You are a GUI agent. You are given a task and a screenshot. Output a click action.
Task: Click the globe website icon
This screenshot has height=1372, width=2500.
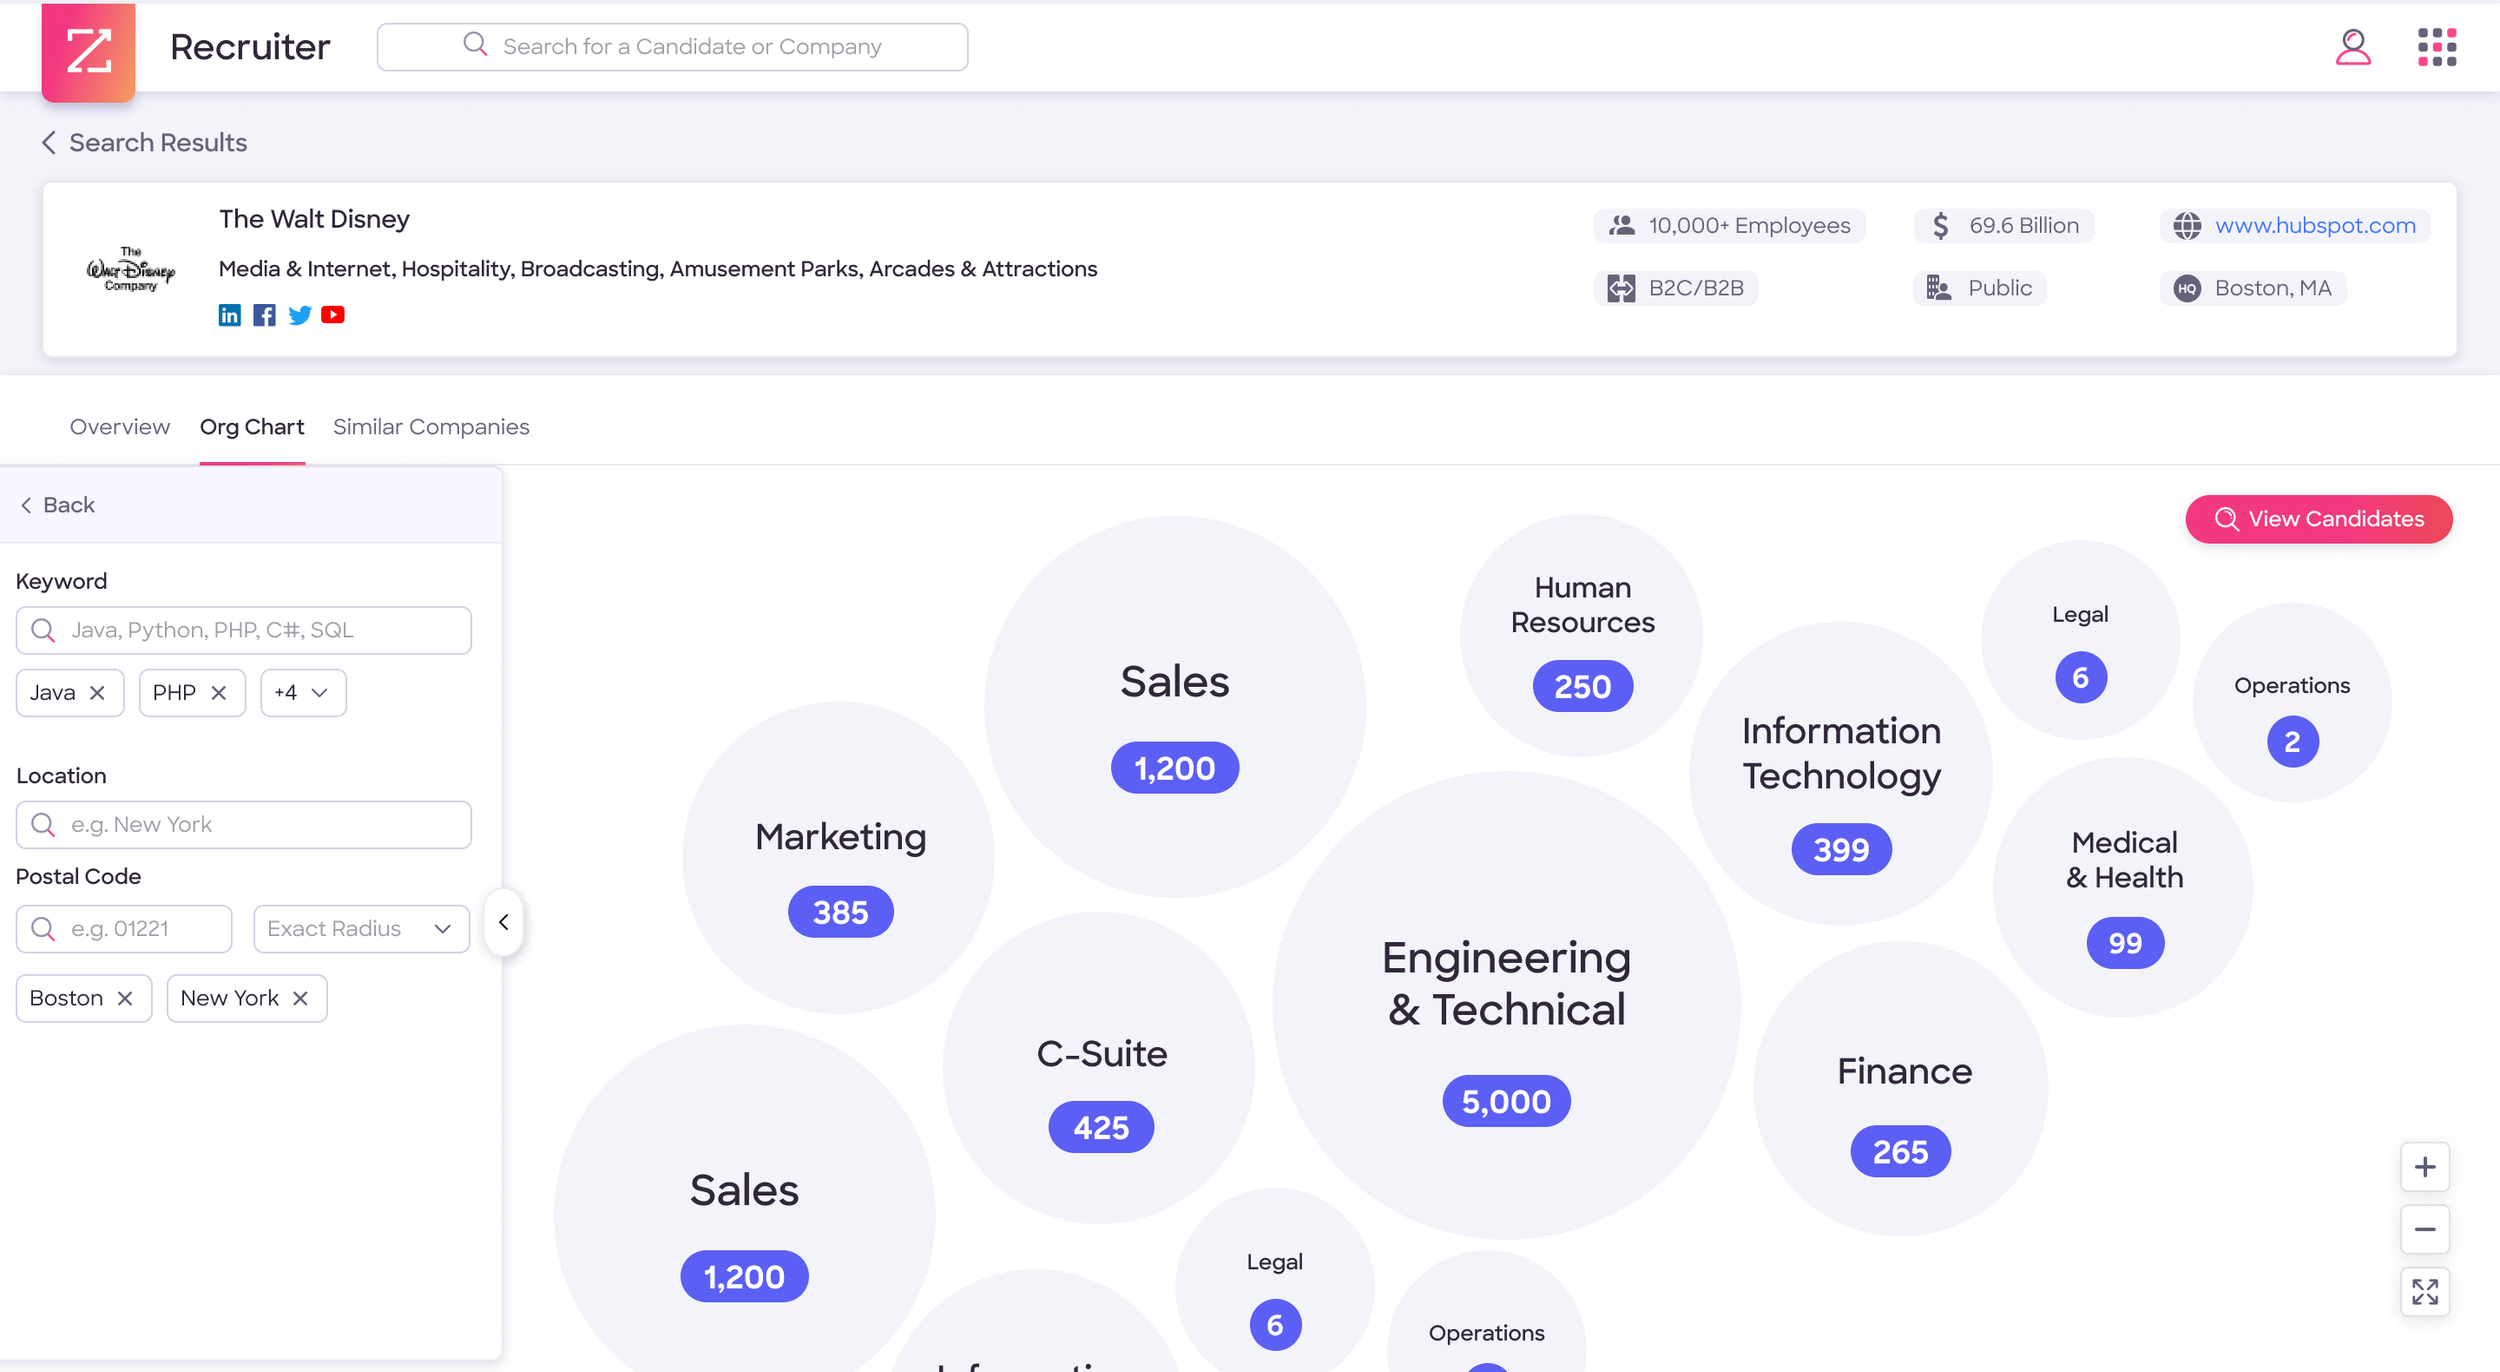2187,226
